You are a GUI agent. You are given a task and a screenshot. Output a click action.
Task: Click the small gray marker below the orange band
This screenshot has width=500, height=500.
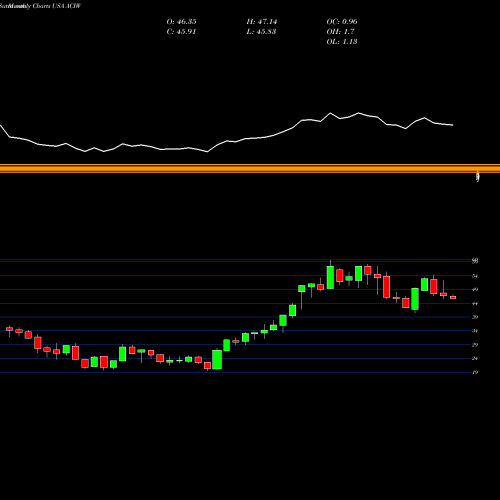tap(478, 177)
